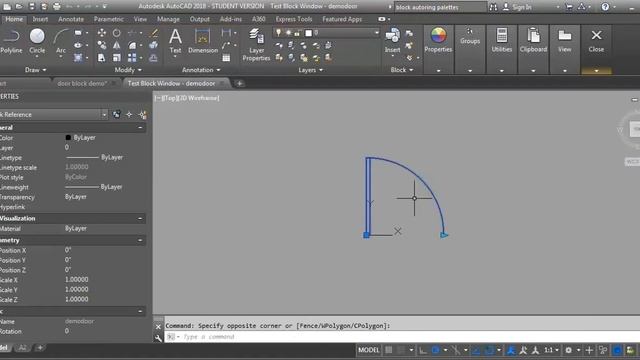Screen dimensions: 640x360
Task: Click the Move tool in Modify panel
Action: (x=102, y=33)
